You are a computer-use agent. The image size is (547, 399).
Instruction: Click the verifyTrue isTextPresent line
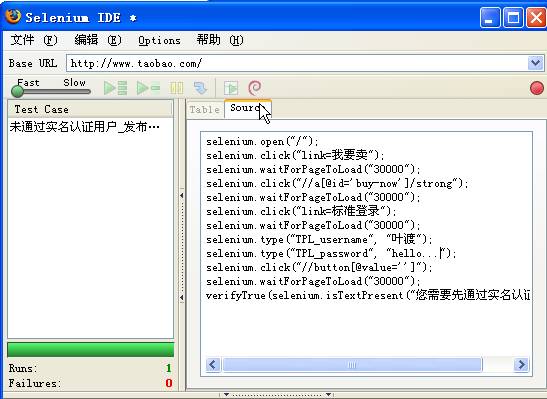(x=368, y=295)
